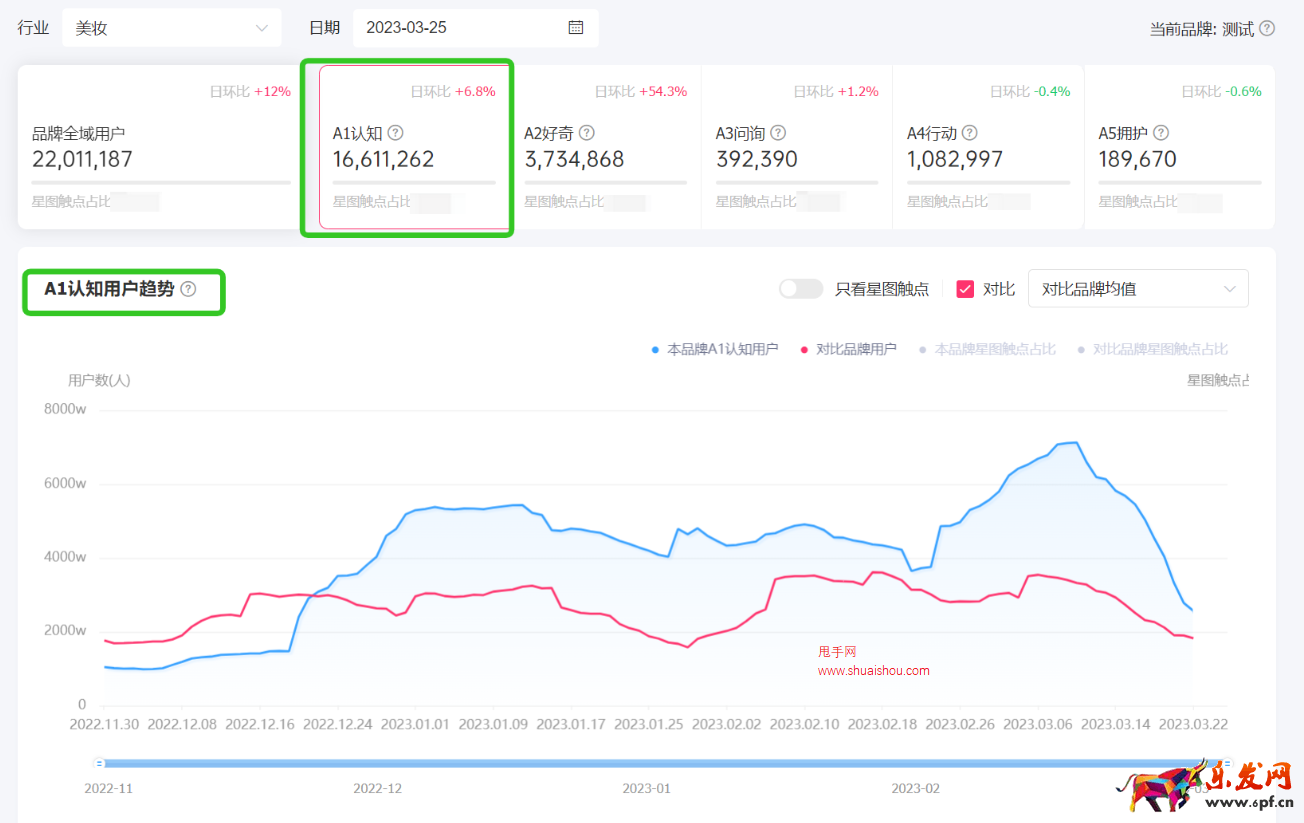Toggle 对比品牌用户 legend item

point(849,349)
